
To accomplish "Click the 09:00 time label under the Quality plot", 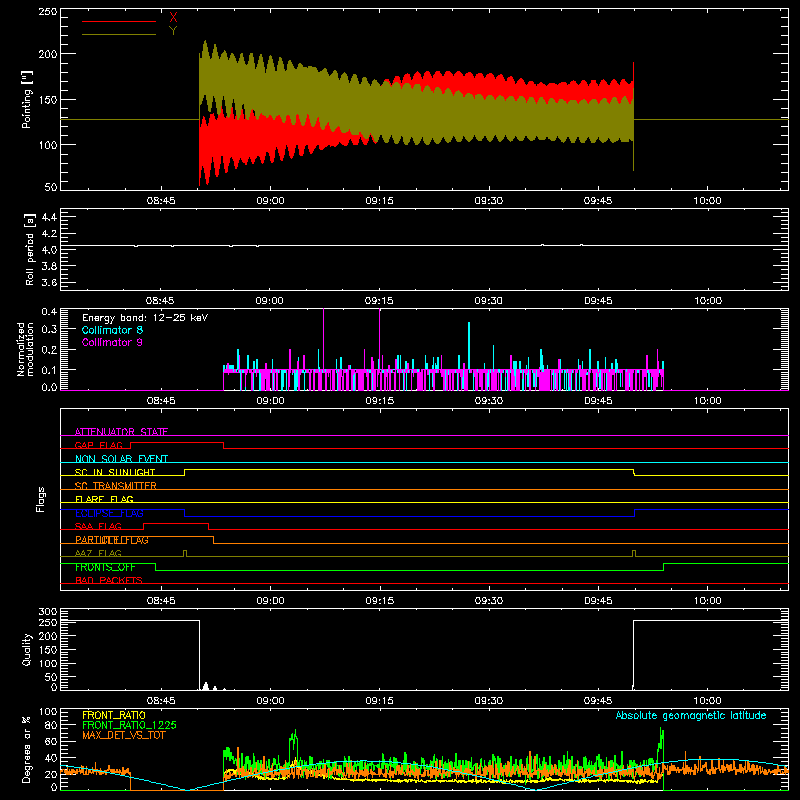I will coord(270,701).
